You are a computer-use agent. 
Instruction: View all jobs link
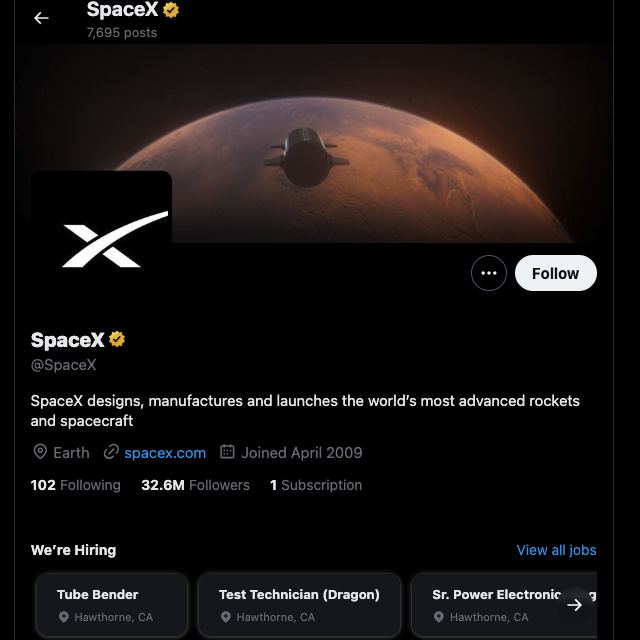(x=556, y=550)
